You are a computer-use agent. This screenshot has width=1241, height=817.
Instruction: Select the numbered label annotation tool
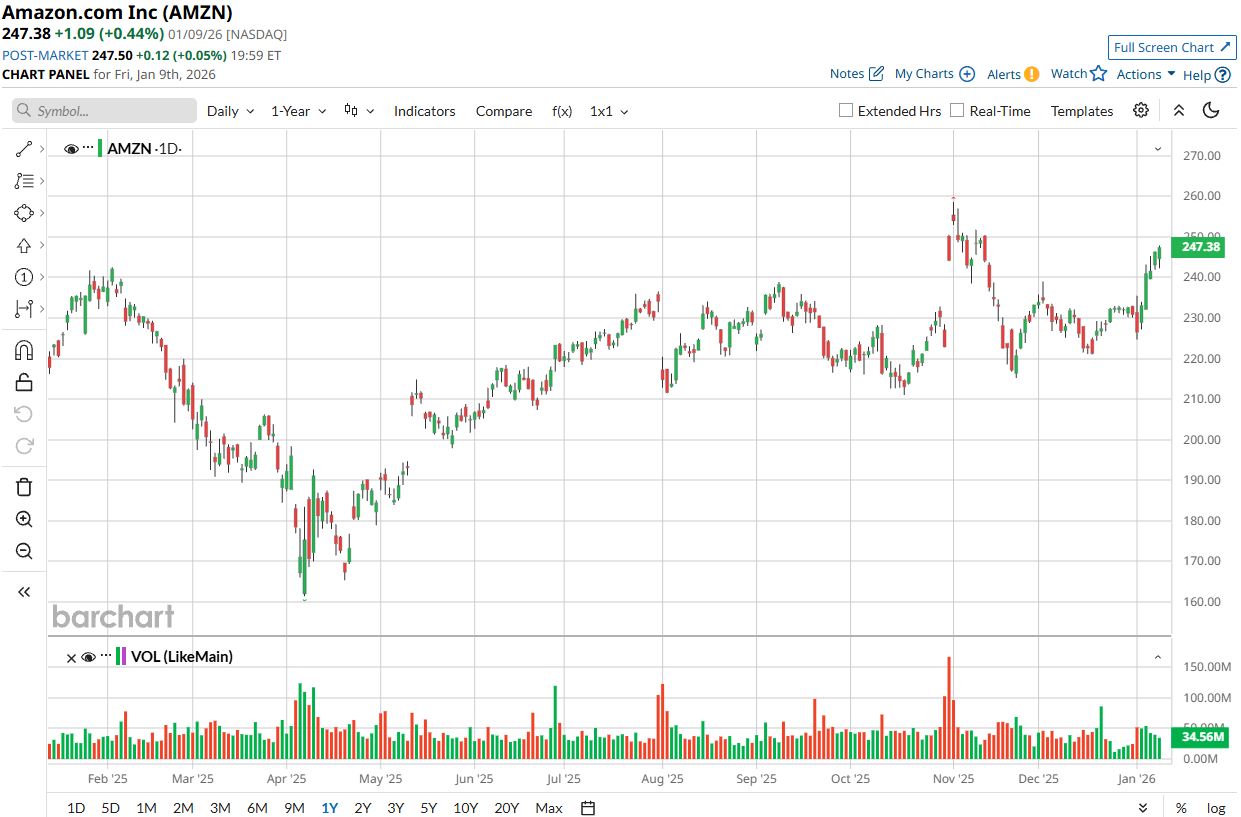point(24,277)
